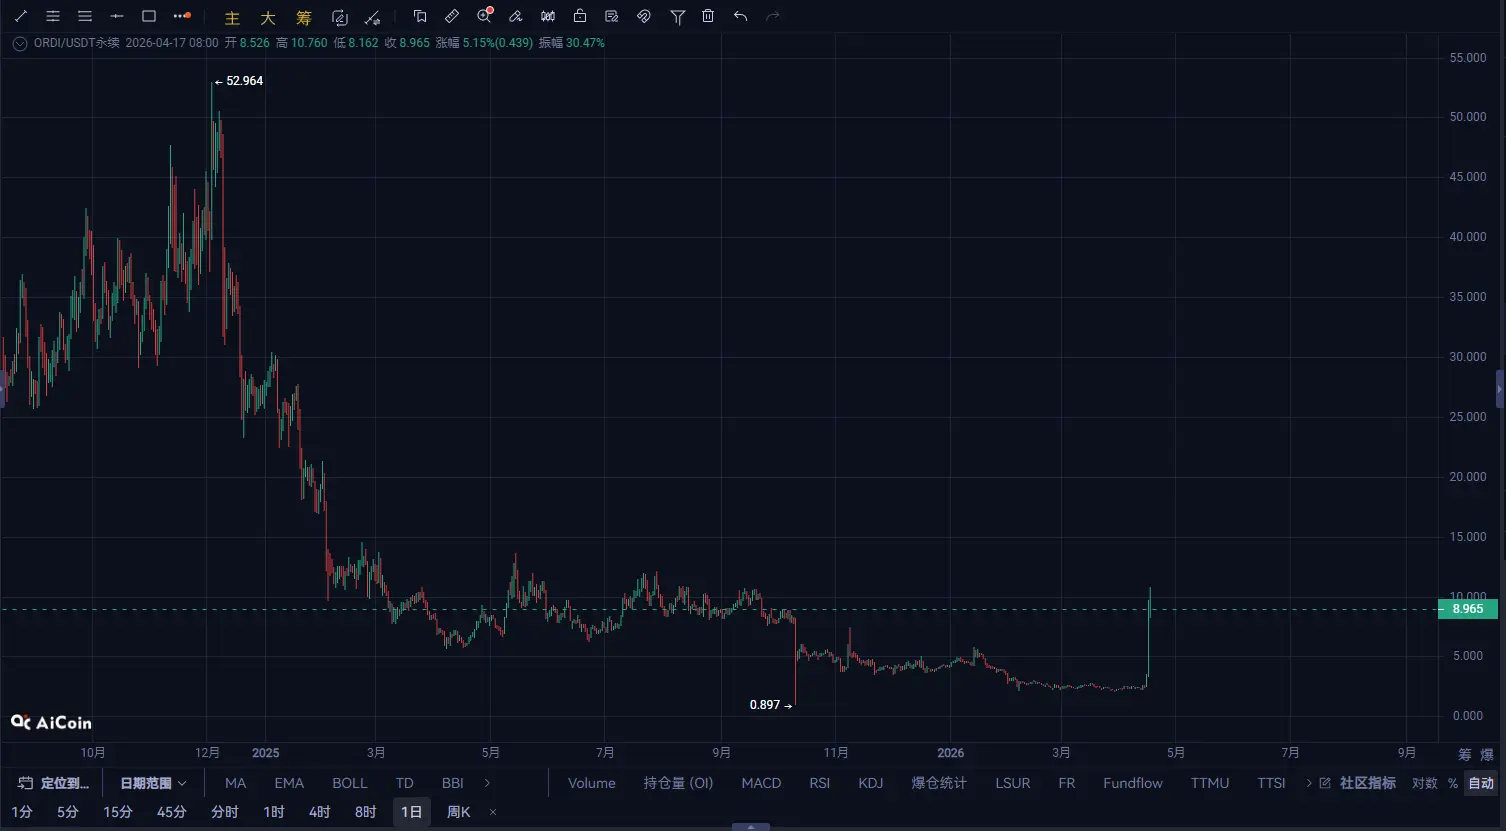Expand more main indicators arrow after BBI
1506x831 pixels.
(487, 783)
